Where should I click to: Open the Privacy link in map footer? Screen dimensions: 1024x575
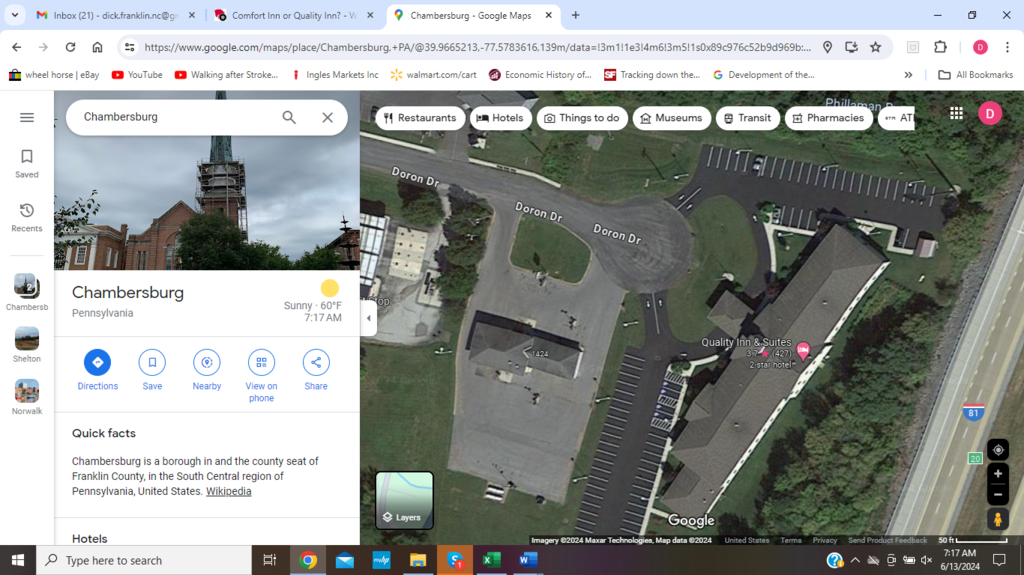click(x=825, y=540)
